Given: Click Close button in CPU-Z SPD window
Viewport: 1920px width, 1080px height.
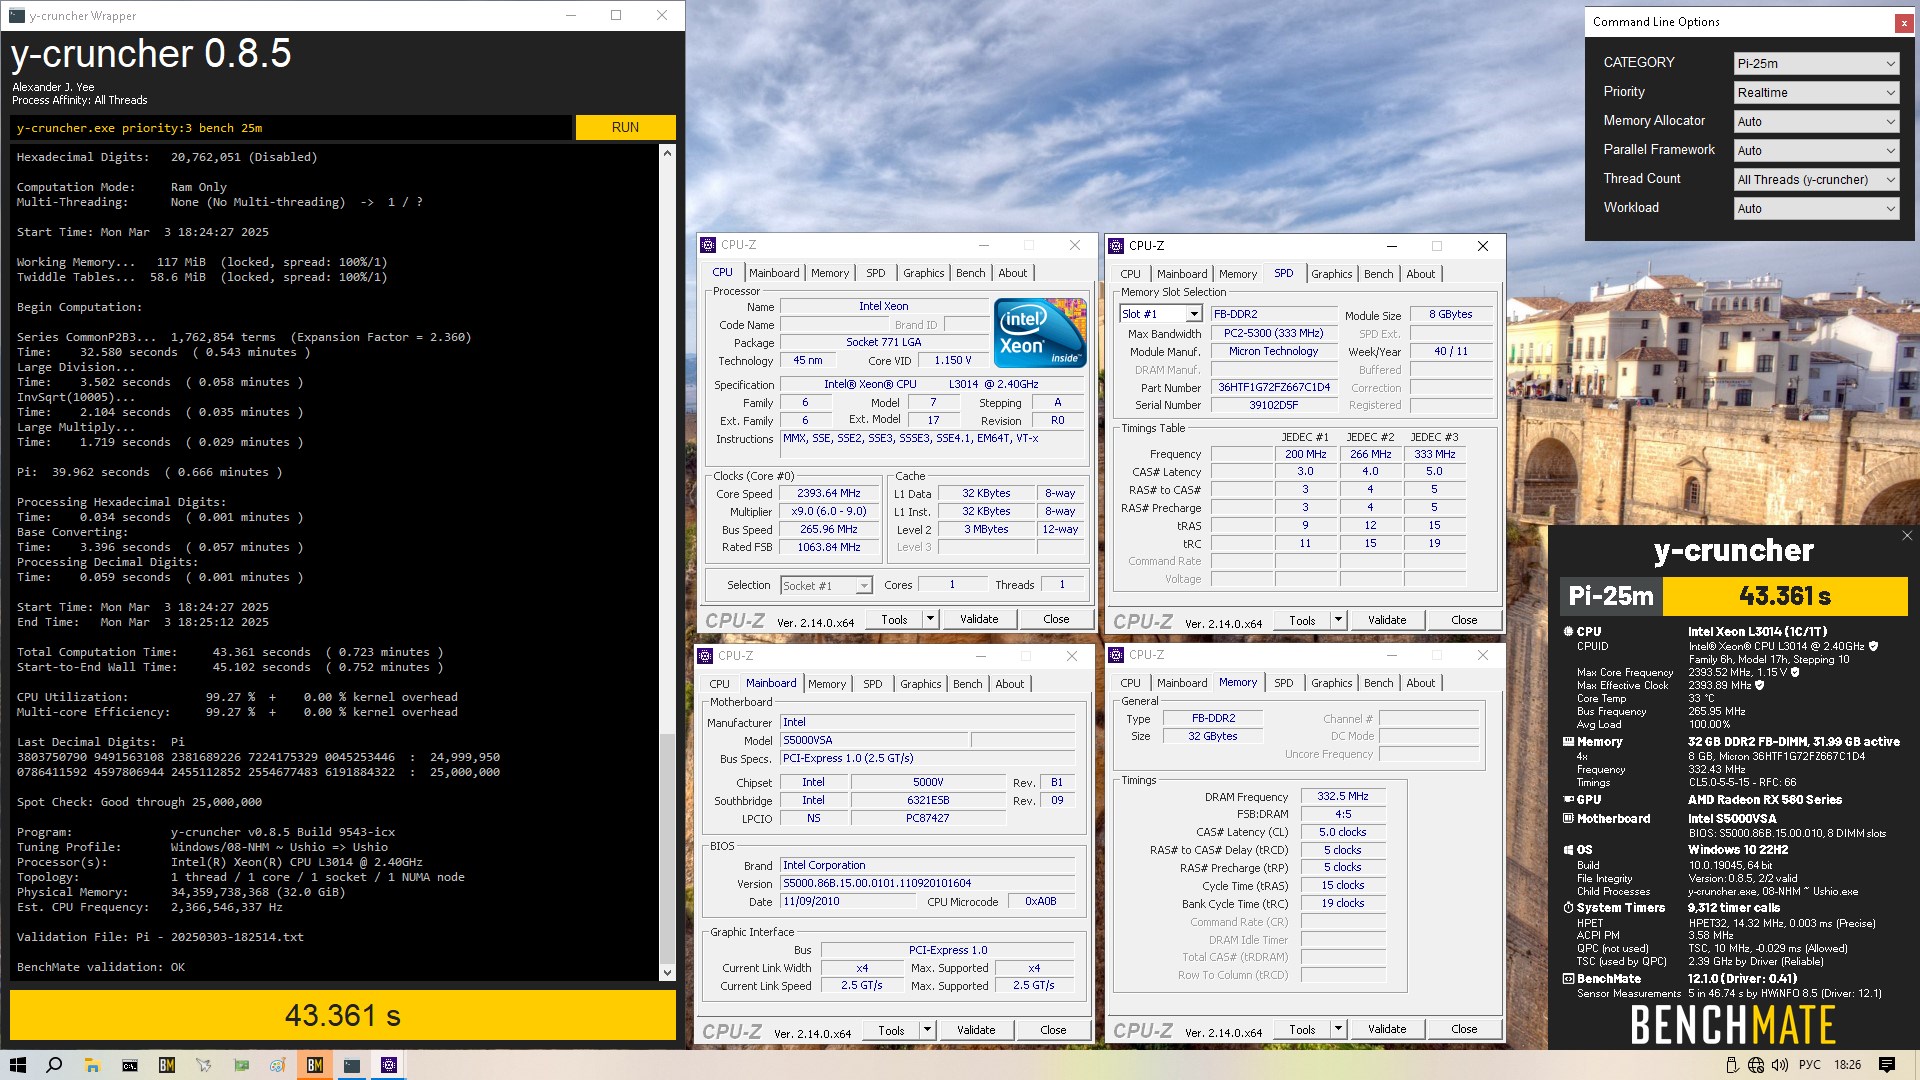Looking at the screenshot, I should tap(1464, 620).
